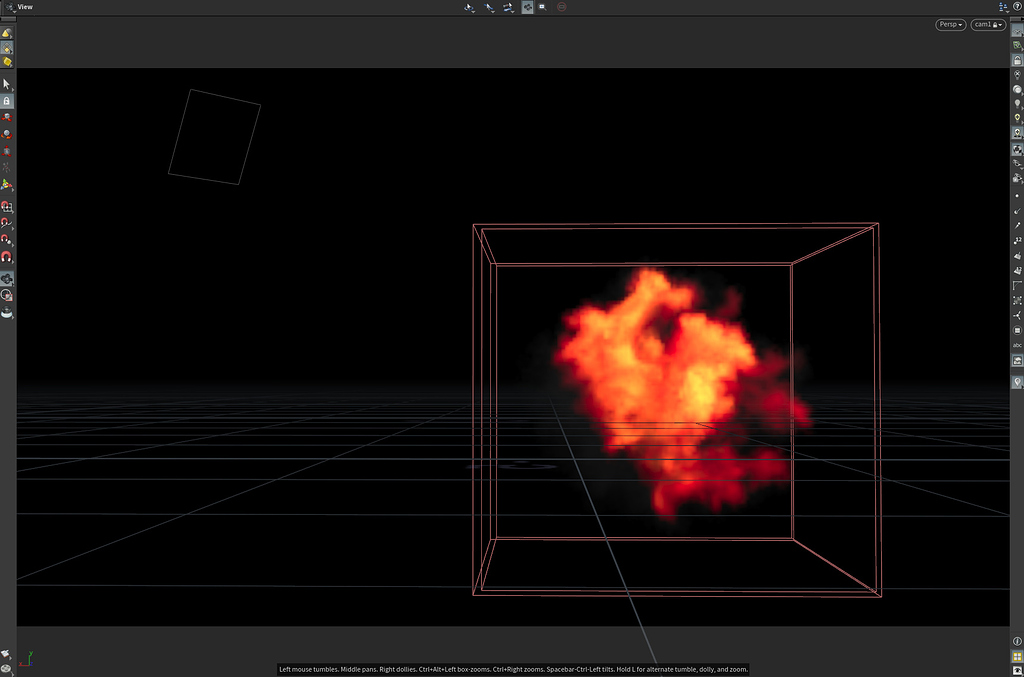Toggle the secure selection lock in the left toolbar

tap(6, 99)
